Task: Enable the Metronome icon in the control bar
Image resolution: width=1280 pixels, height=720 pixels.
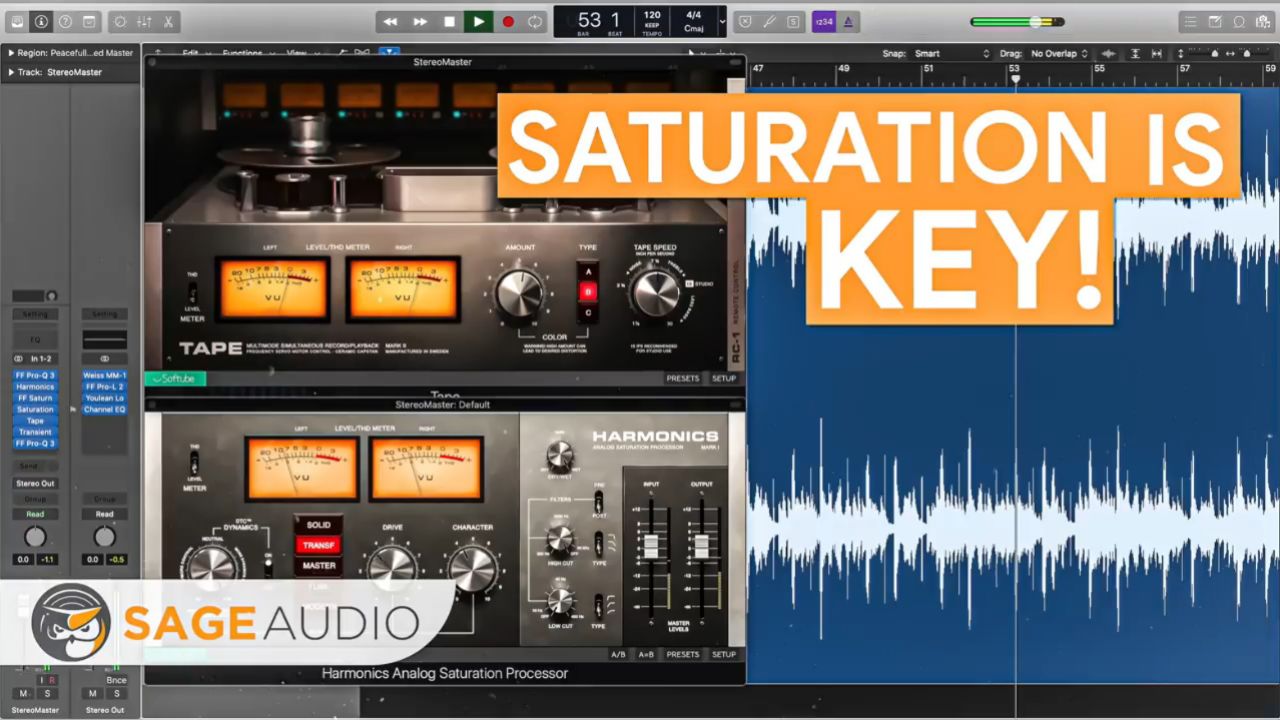Action: point(846,21)
